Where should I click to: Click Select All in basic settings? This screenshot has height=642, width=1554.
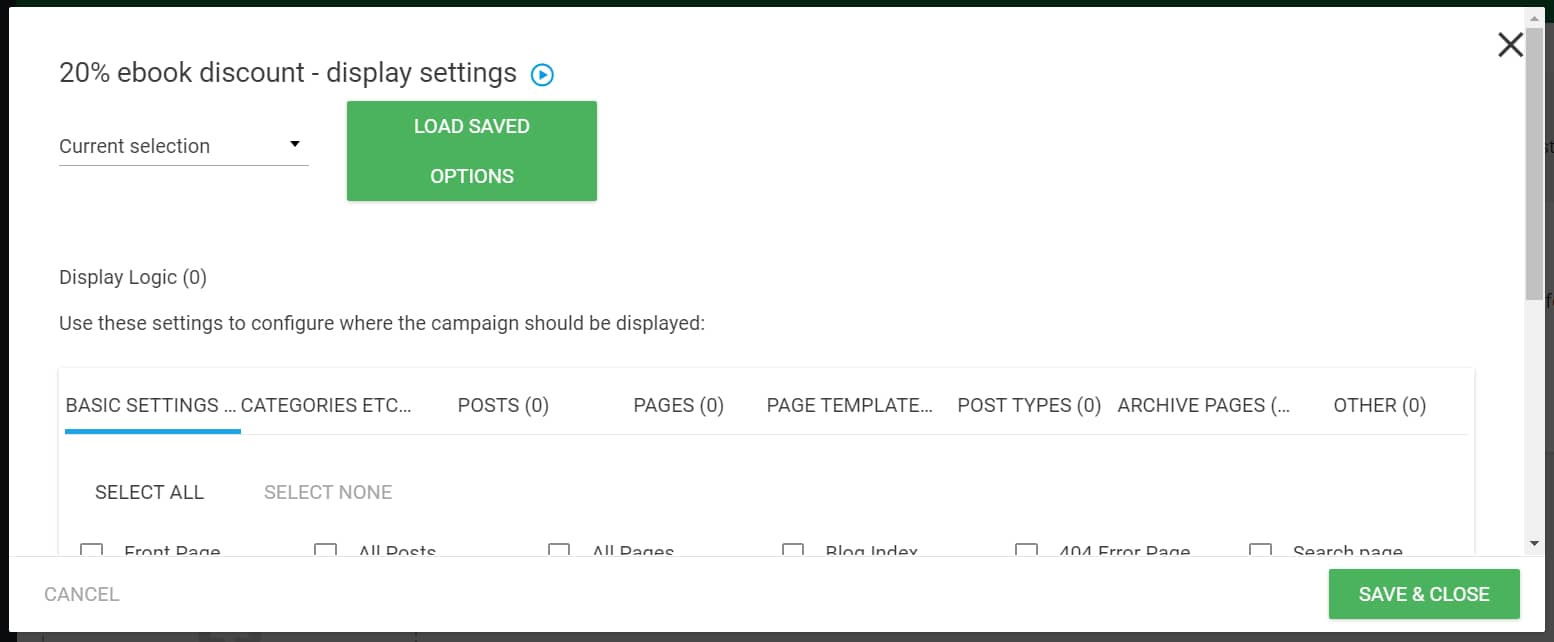point(149,492)
